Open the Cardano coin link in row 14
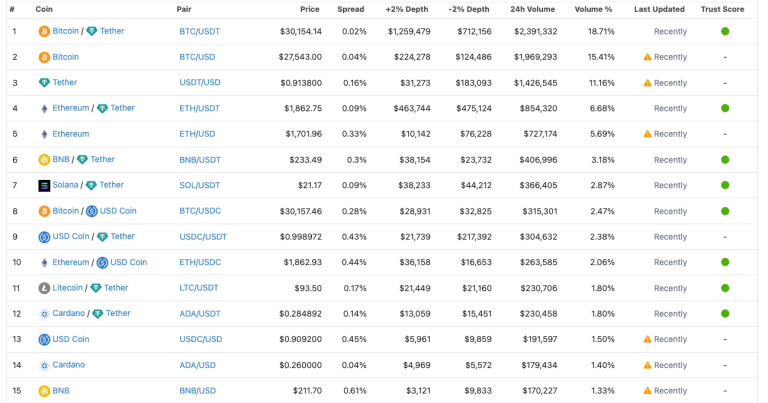The width and height of the screenshot is (768, 403). (x=68, y=365)
